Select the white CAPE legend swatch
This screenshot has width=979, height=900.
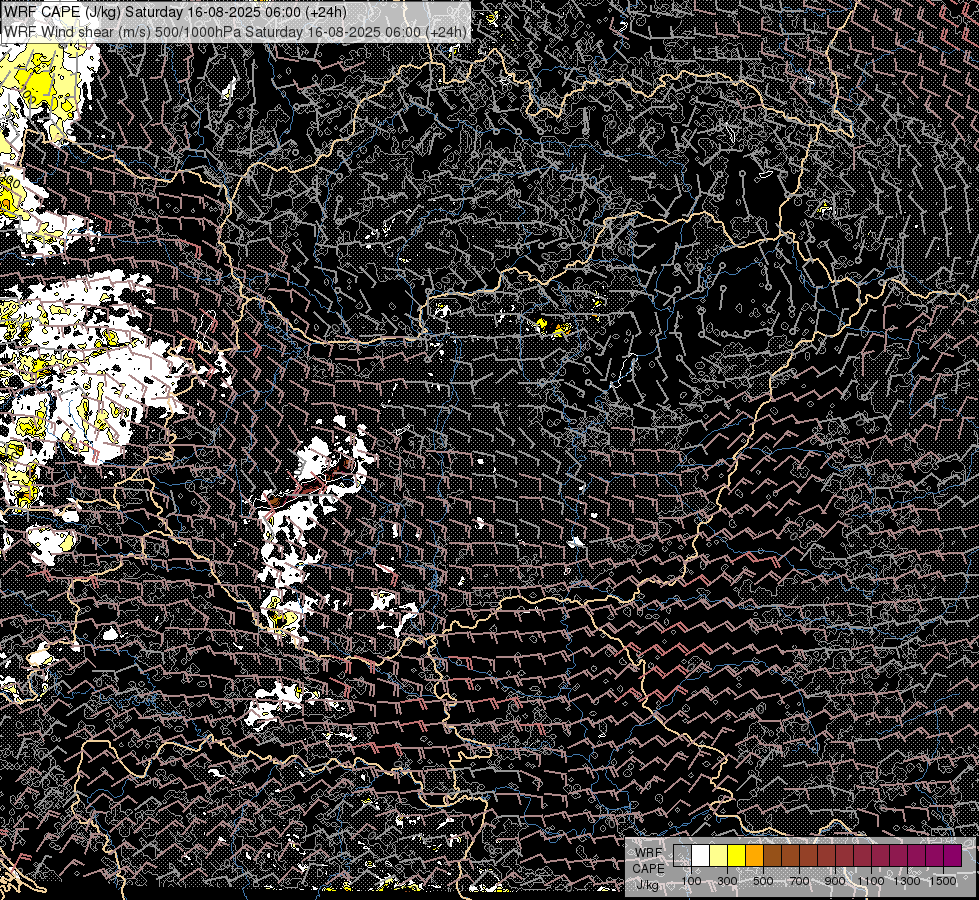click(701, 855)
